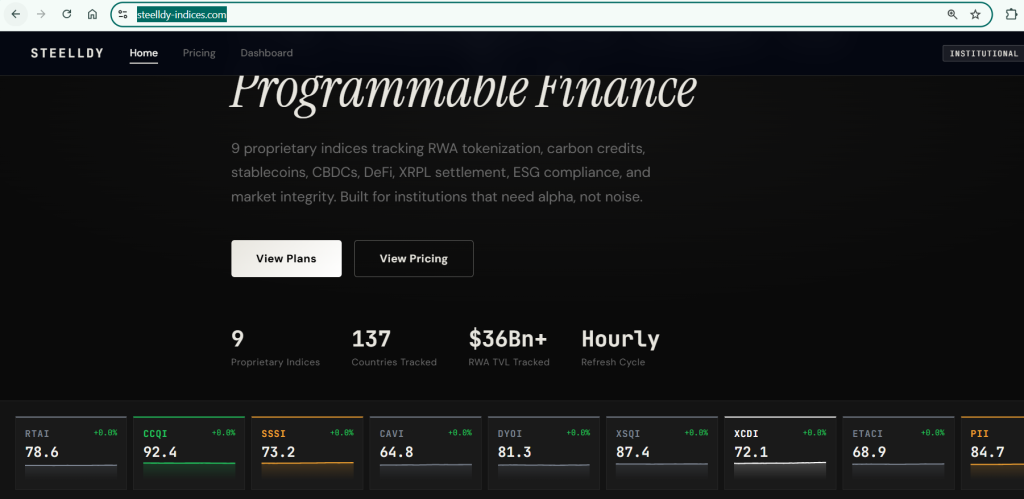Click the 'Hourly' refresh cycle value
Viewport: 1024px width, 499px height.
[x=620, y=340]
